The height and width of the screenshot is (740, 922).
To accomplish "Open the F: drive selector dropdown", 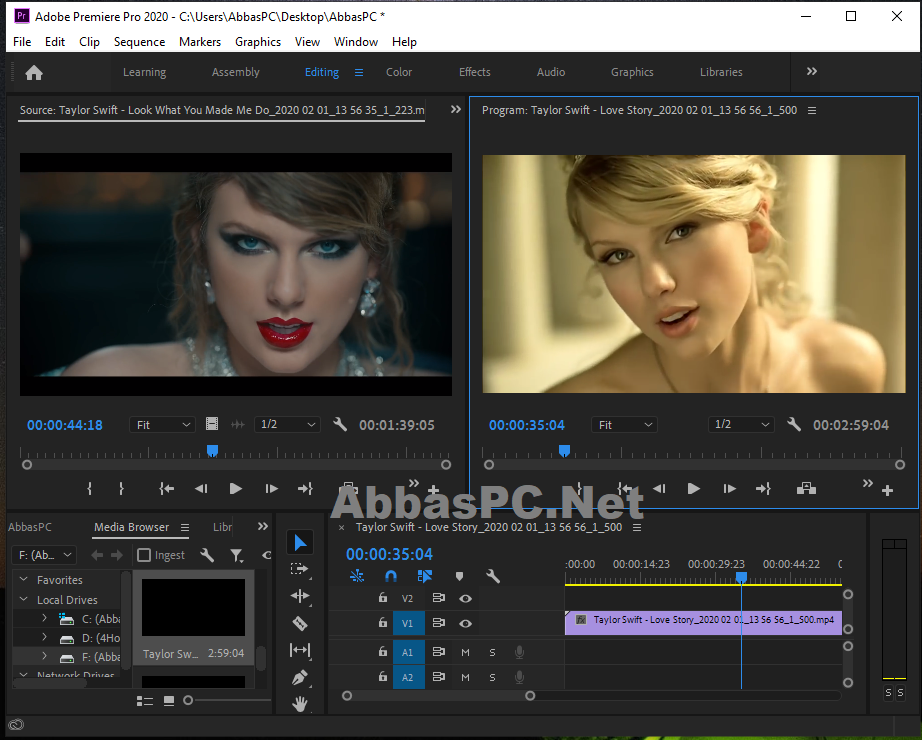I will click(x=44, y=555).
